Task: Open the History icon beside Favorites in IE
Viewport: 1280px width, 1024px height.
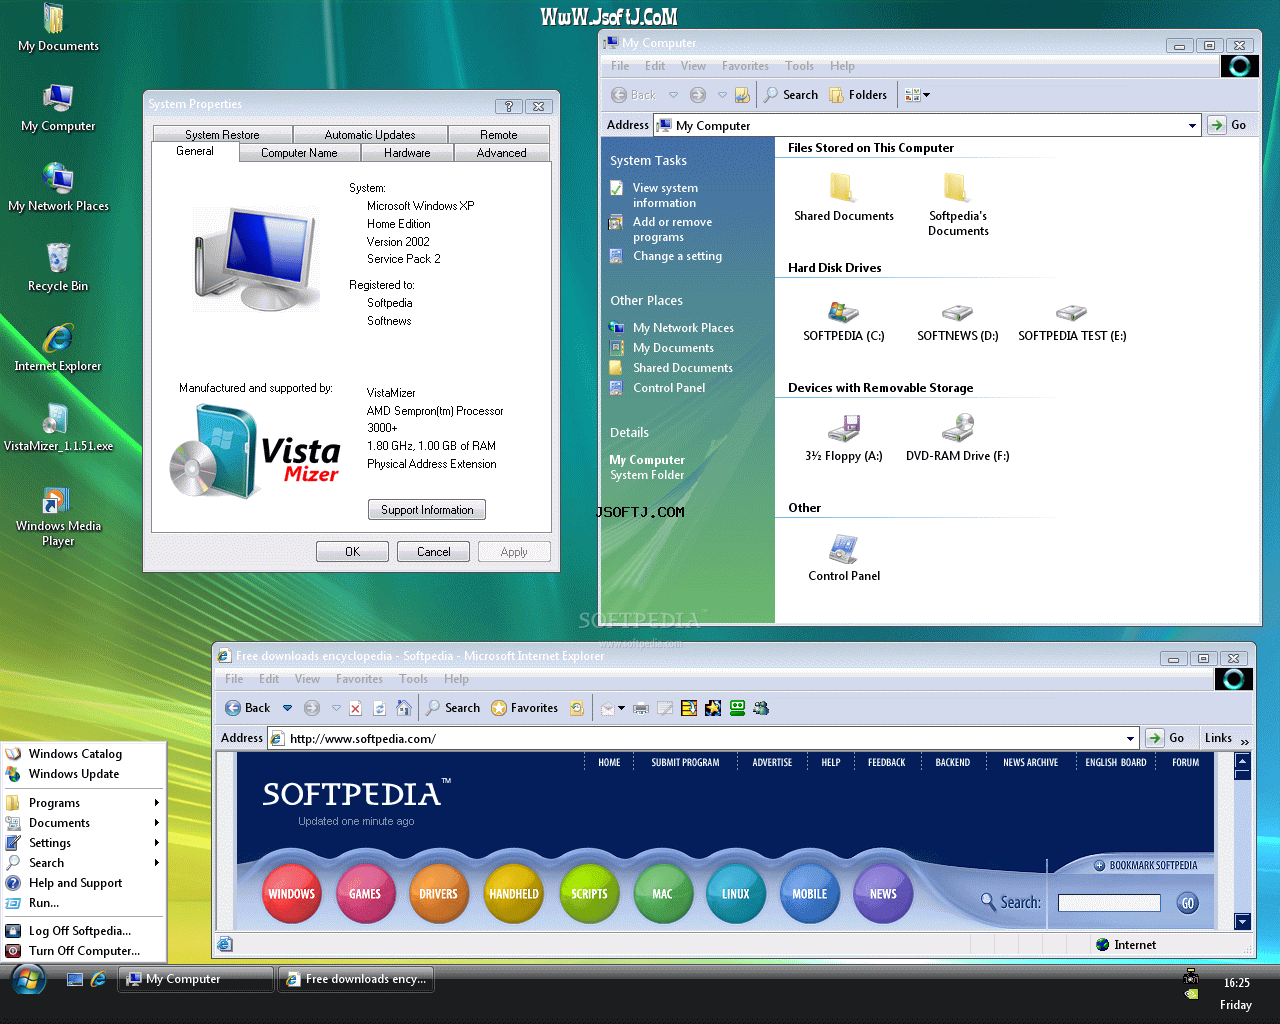Action: [x=577, y=708]
